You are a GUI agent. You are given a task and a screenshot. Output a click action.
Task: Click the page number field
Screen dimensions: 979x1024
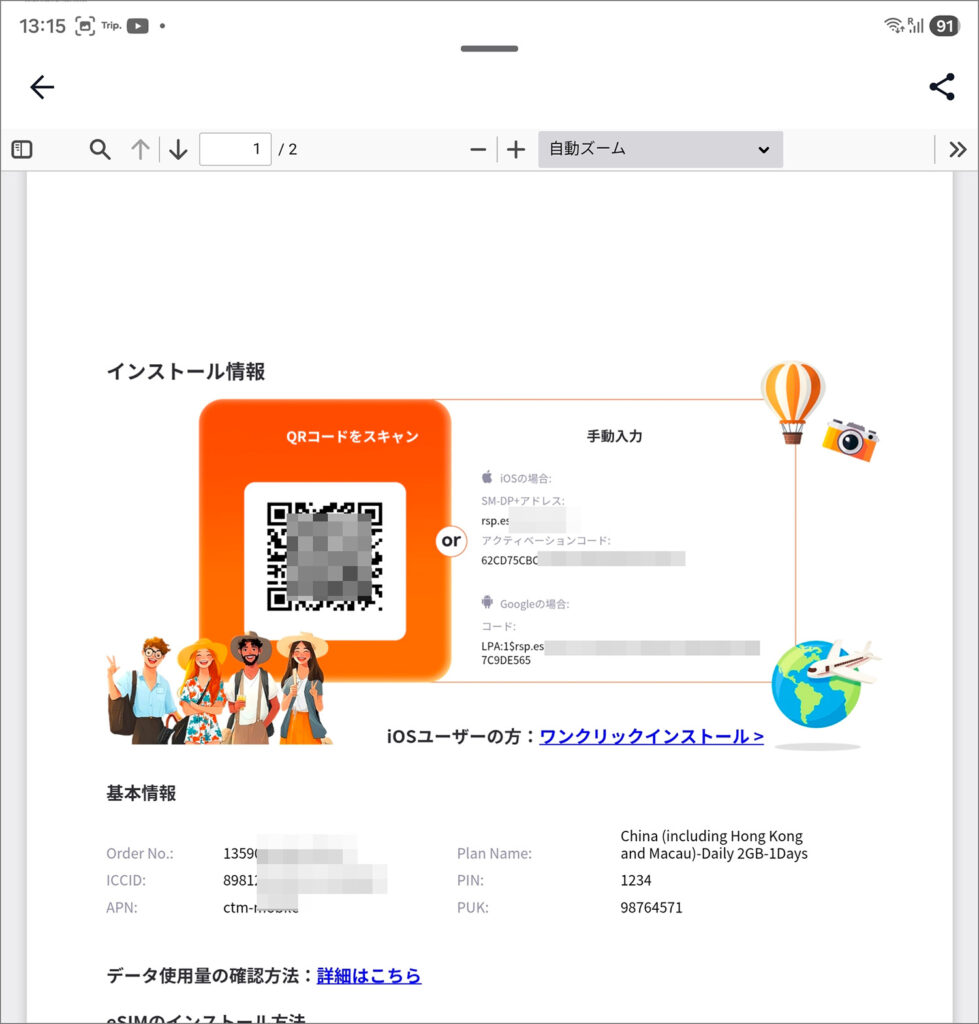[235, 150]
